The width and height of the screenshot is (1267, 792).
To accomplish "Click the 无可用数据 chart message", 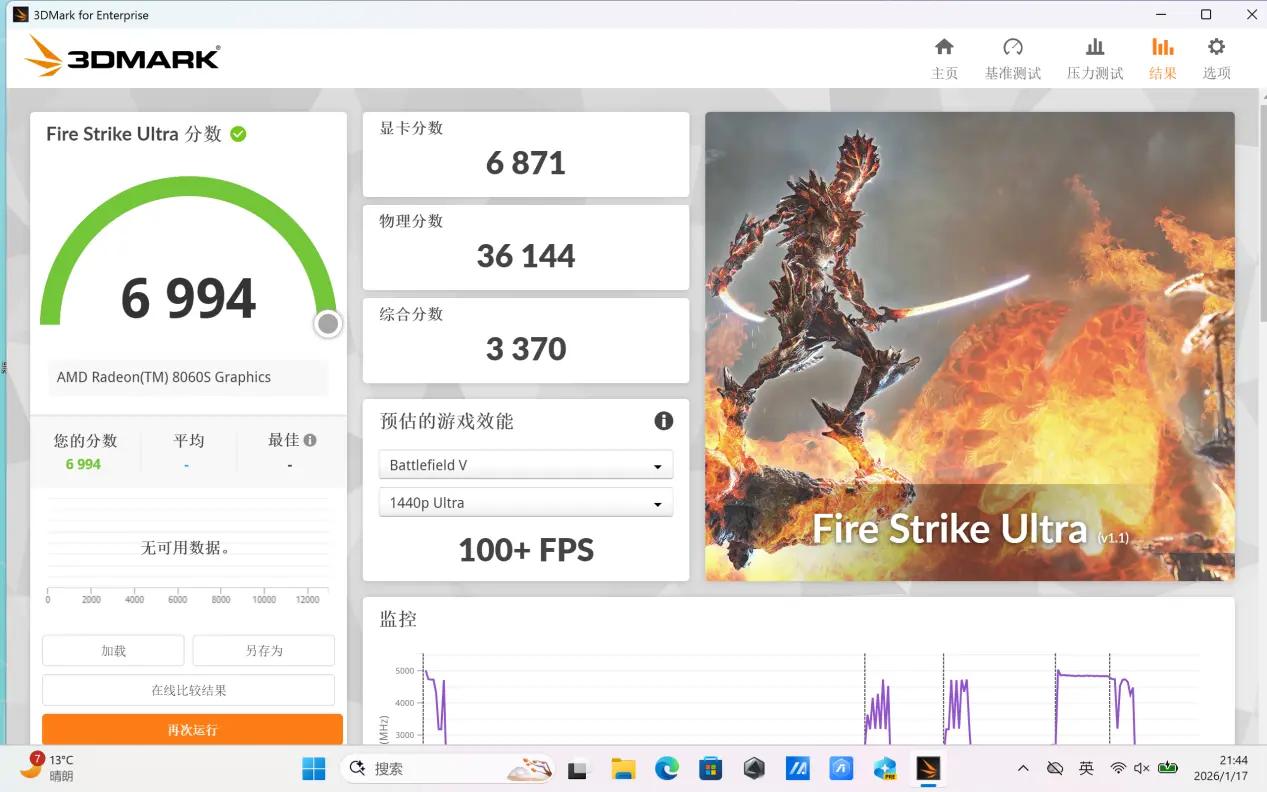I will point(187,548).
